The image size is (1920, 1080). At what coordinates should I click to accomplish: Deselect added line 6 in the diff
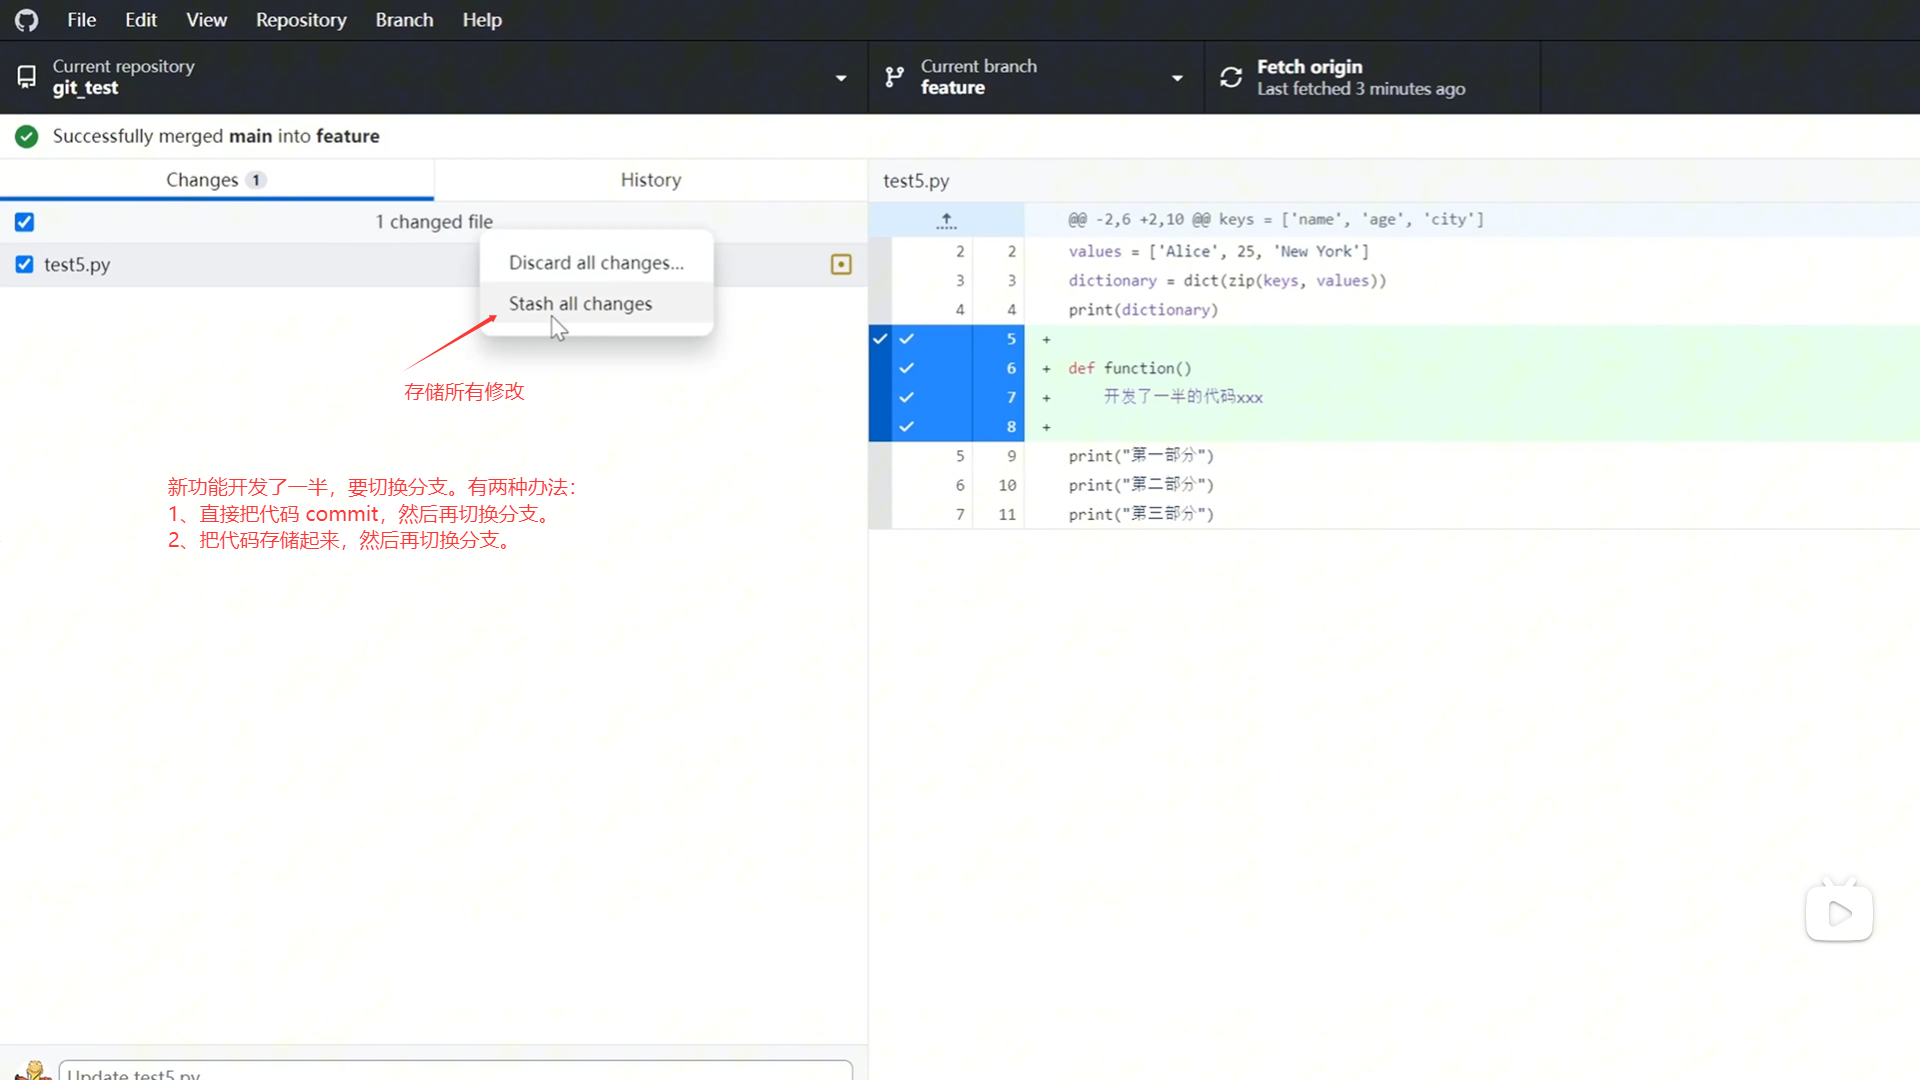pyautogui.click(x=907, y=368)
